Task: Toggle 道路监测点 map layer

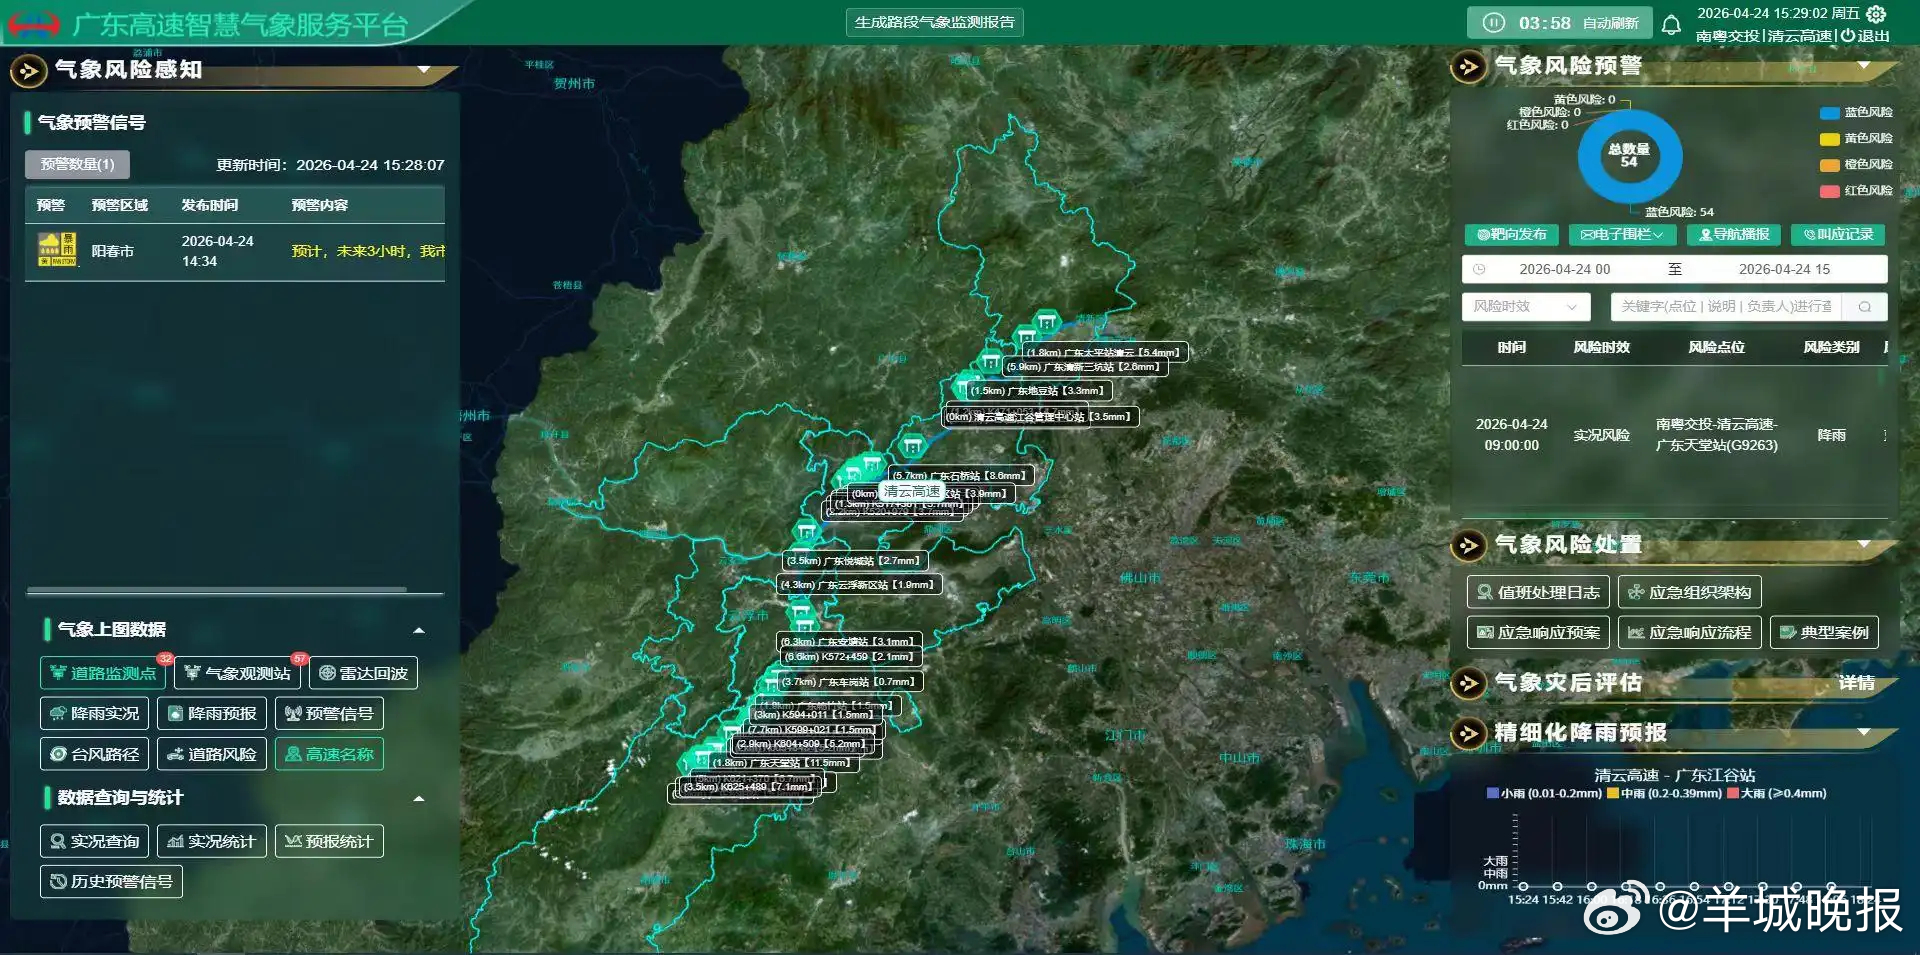Action: [103, 673]
